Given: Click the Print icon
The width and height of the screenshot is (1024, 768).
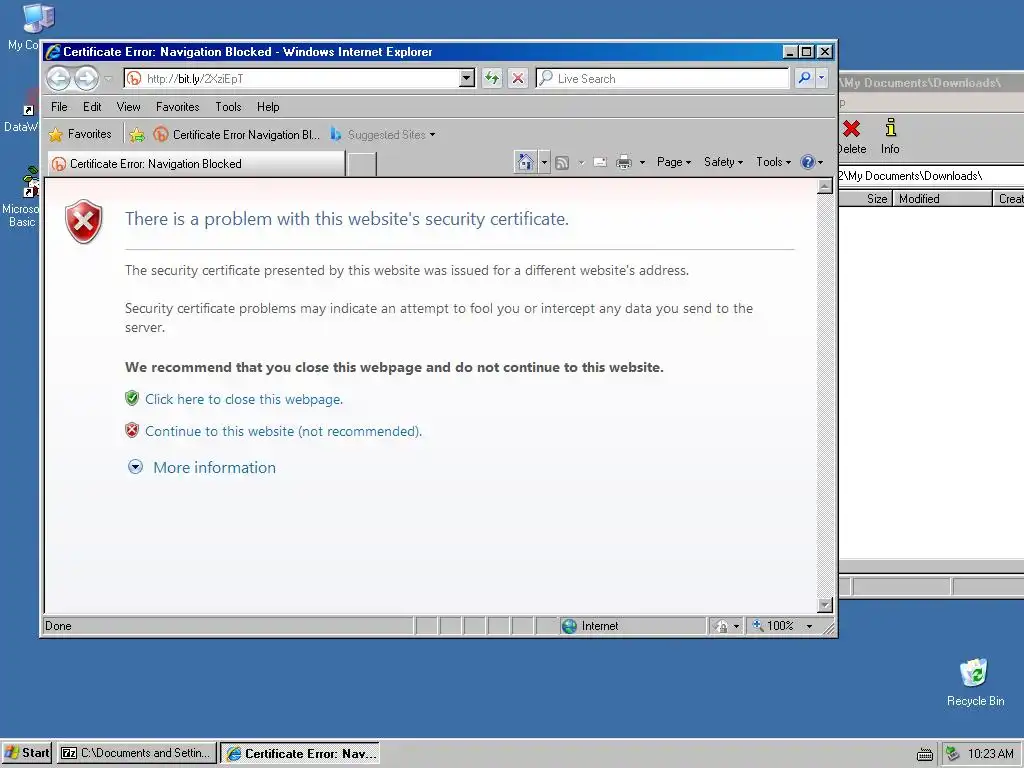Looking at the screenshot, I should pos(624,163).
